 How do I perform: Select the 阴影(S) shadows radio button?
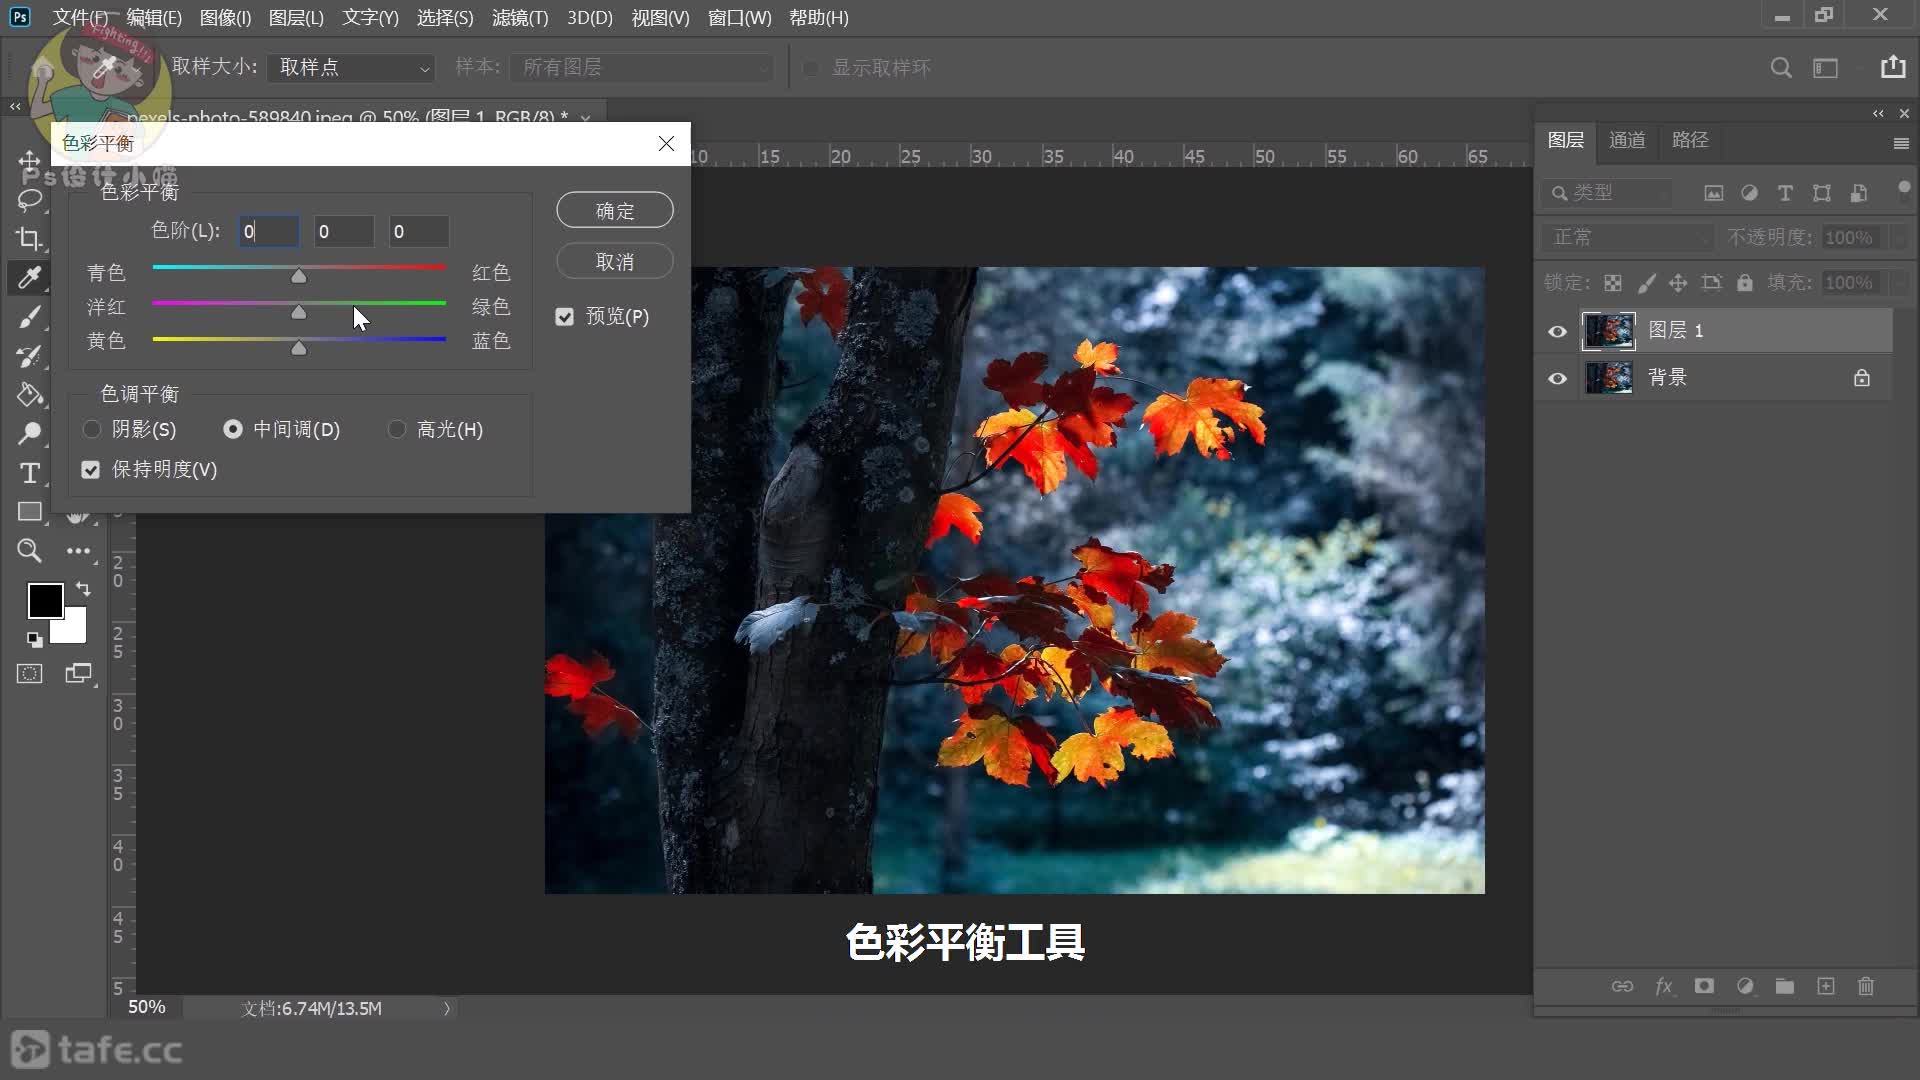tap(92, 429)
